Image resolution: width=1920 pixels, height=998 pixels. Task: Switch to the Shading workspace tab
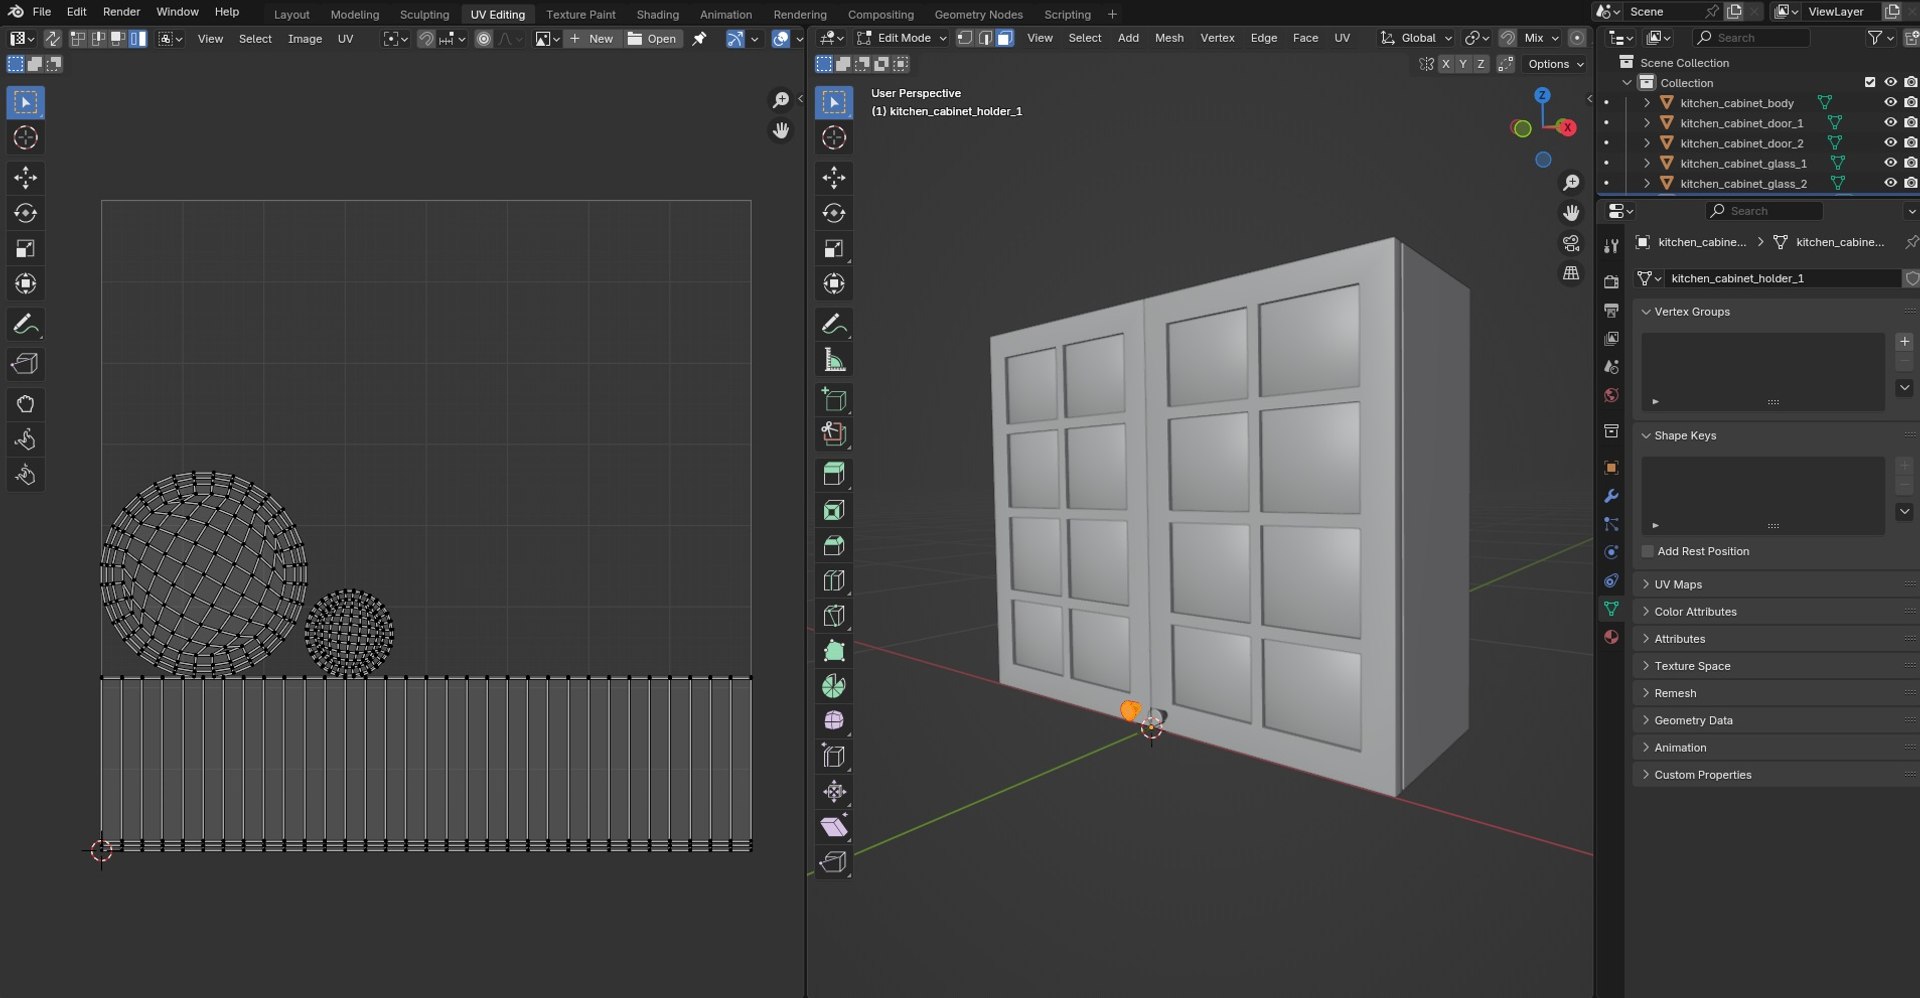click(657, 14)
